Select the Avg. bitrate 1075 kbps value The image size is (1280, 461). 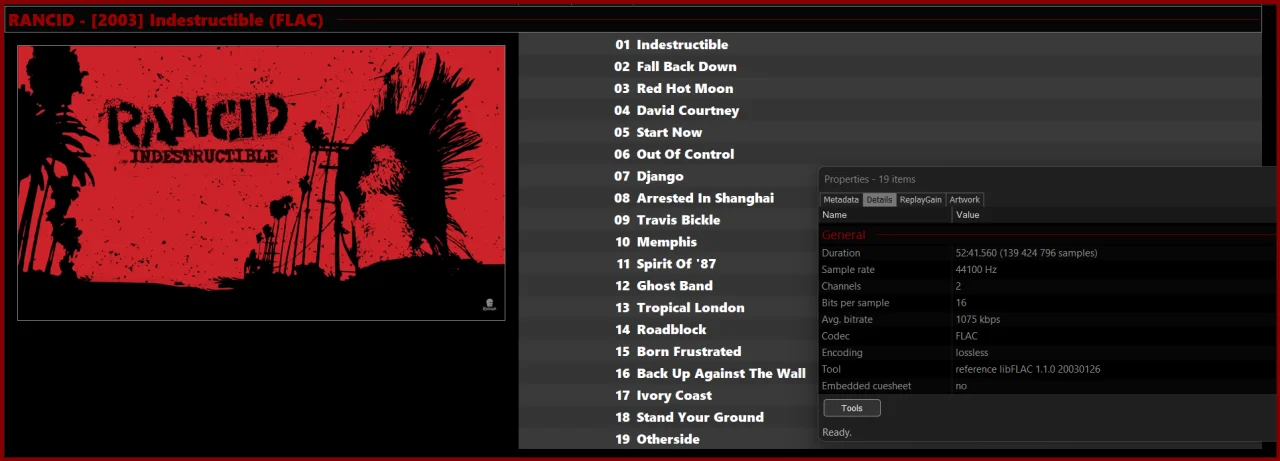978,320
